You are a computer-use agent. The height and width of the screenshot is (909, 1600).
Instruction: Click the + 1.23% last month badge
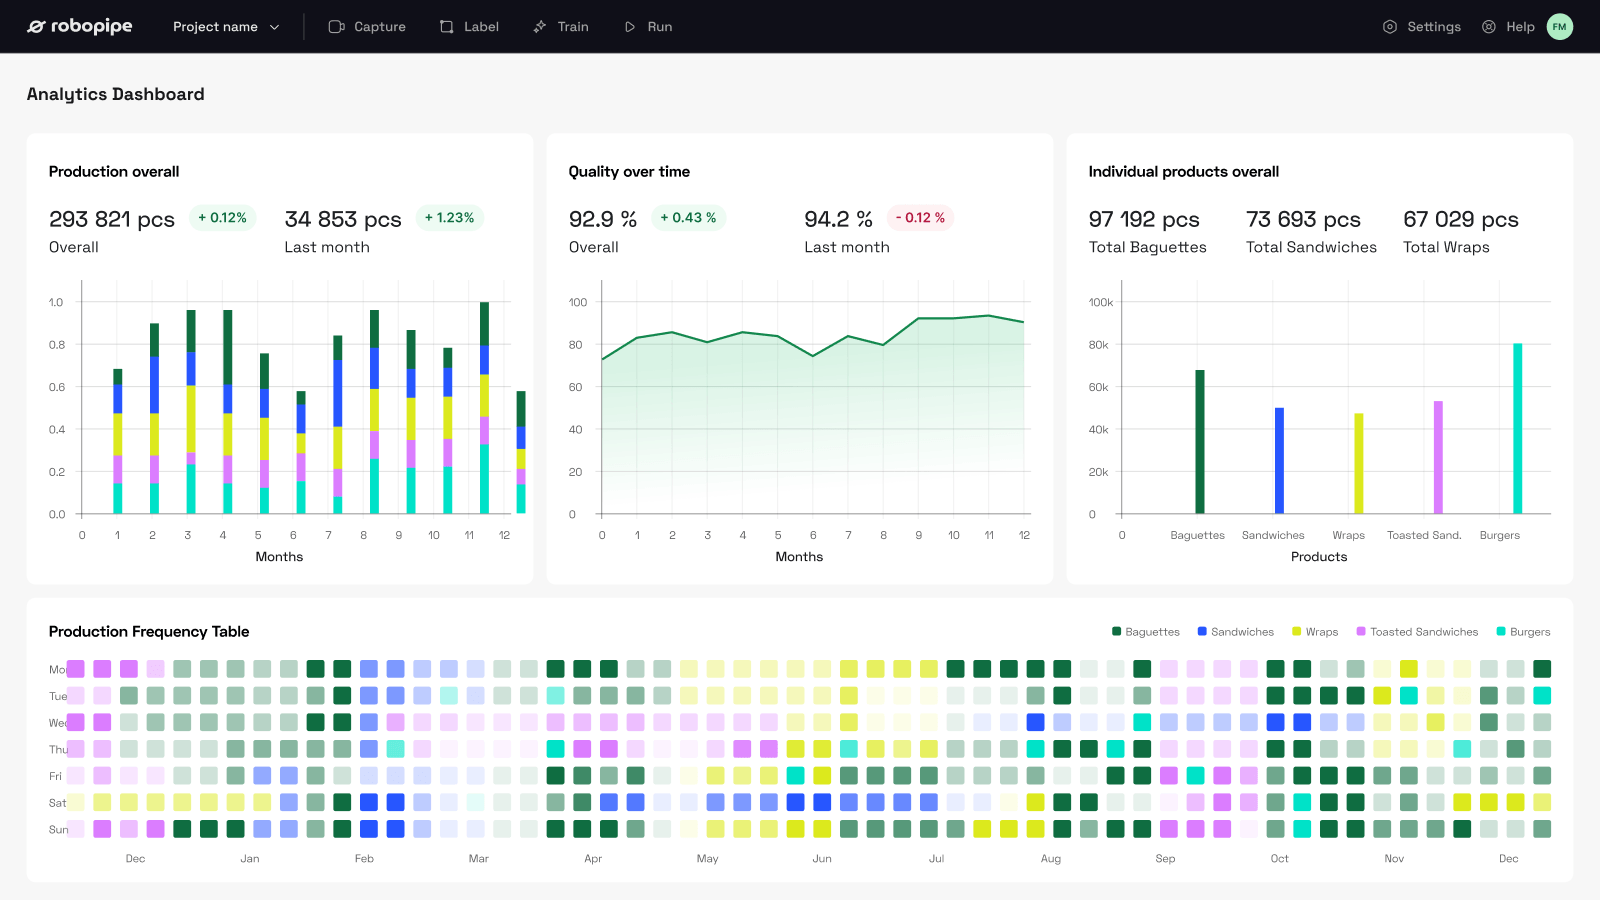[x=450, y=218]
